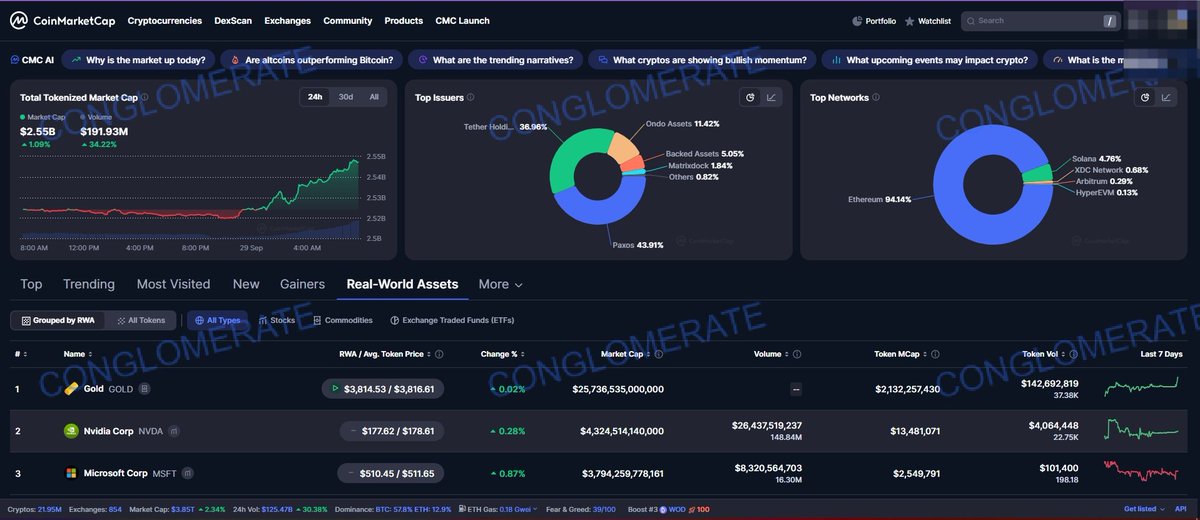Image resolution: width=1200 pixels, height=520 pixels.
Task: Switch to the New tab
Action: click(x=246, y=284)
